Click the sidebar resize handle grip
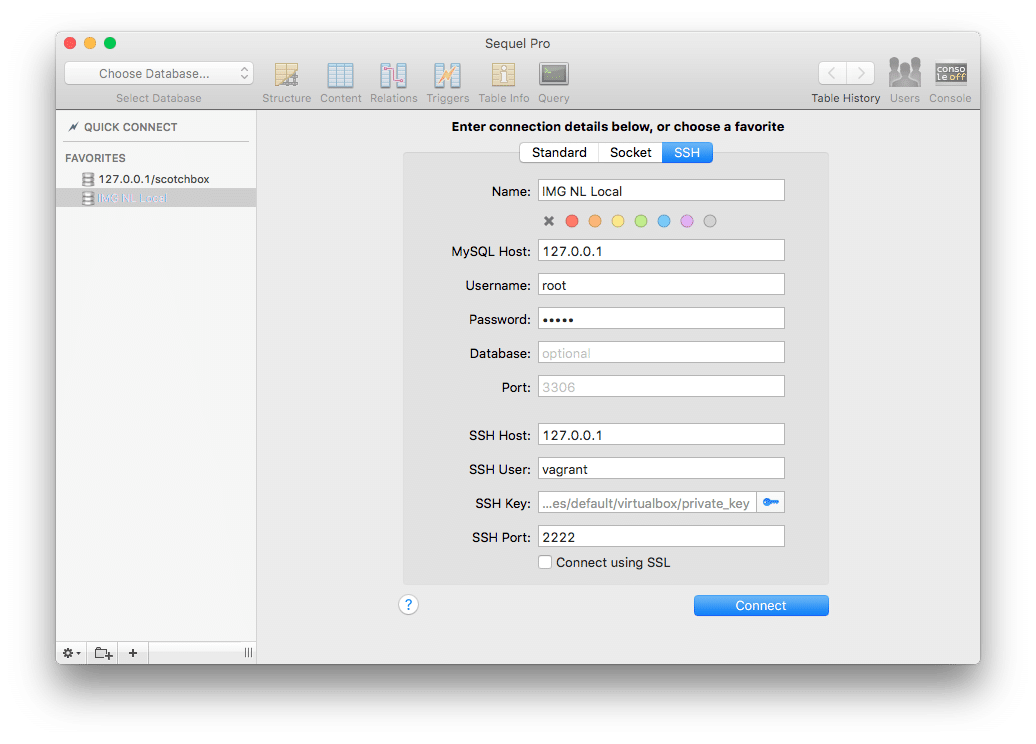This screenshot has width=1036, height=744. [x=248, y=653]
